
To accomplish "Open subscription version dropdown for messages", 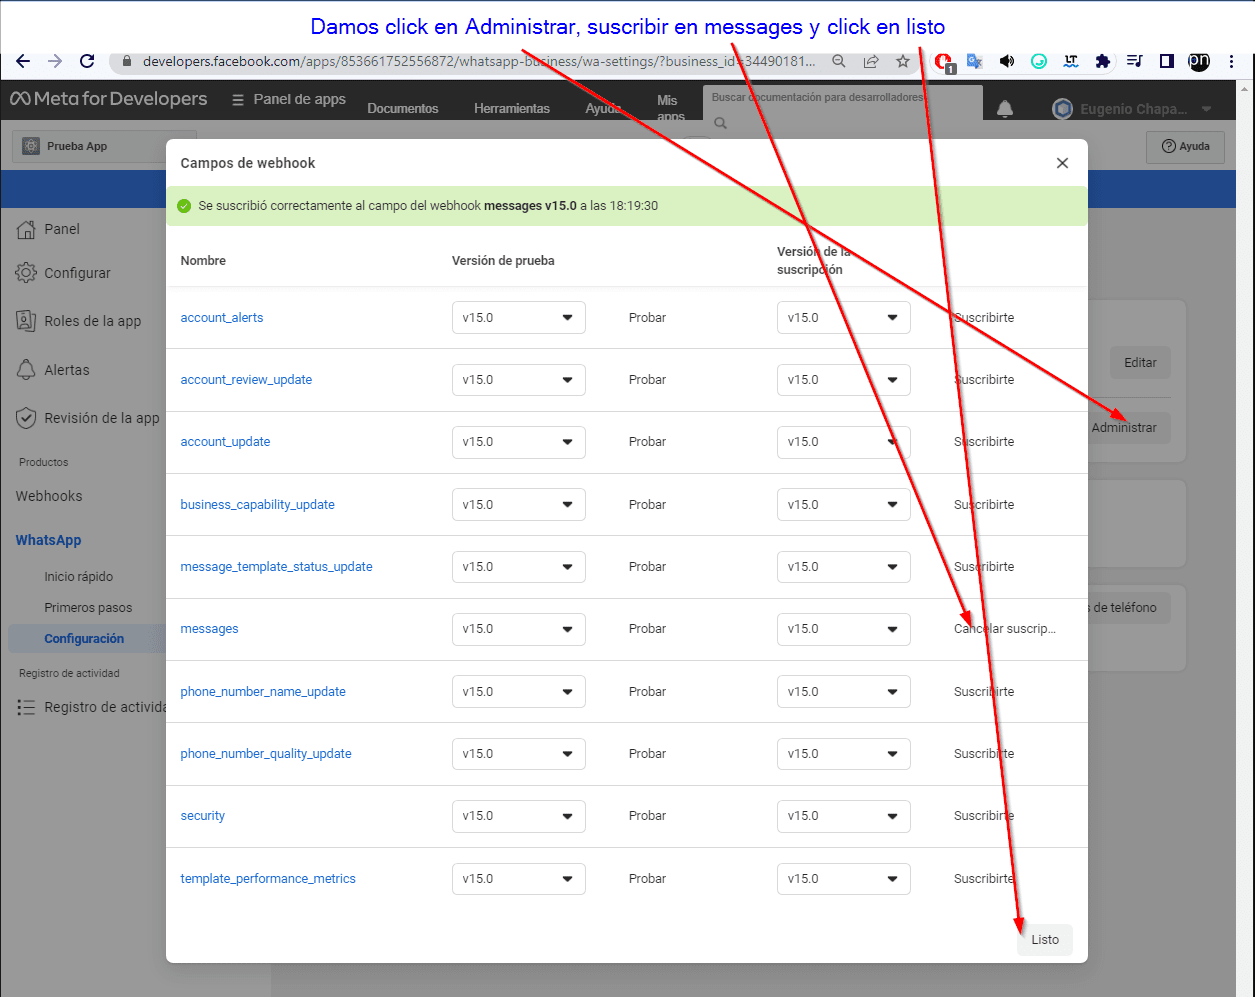I will point(843,629).
